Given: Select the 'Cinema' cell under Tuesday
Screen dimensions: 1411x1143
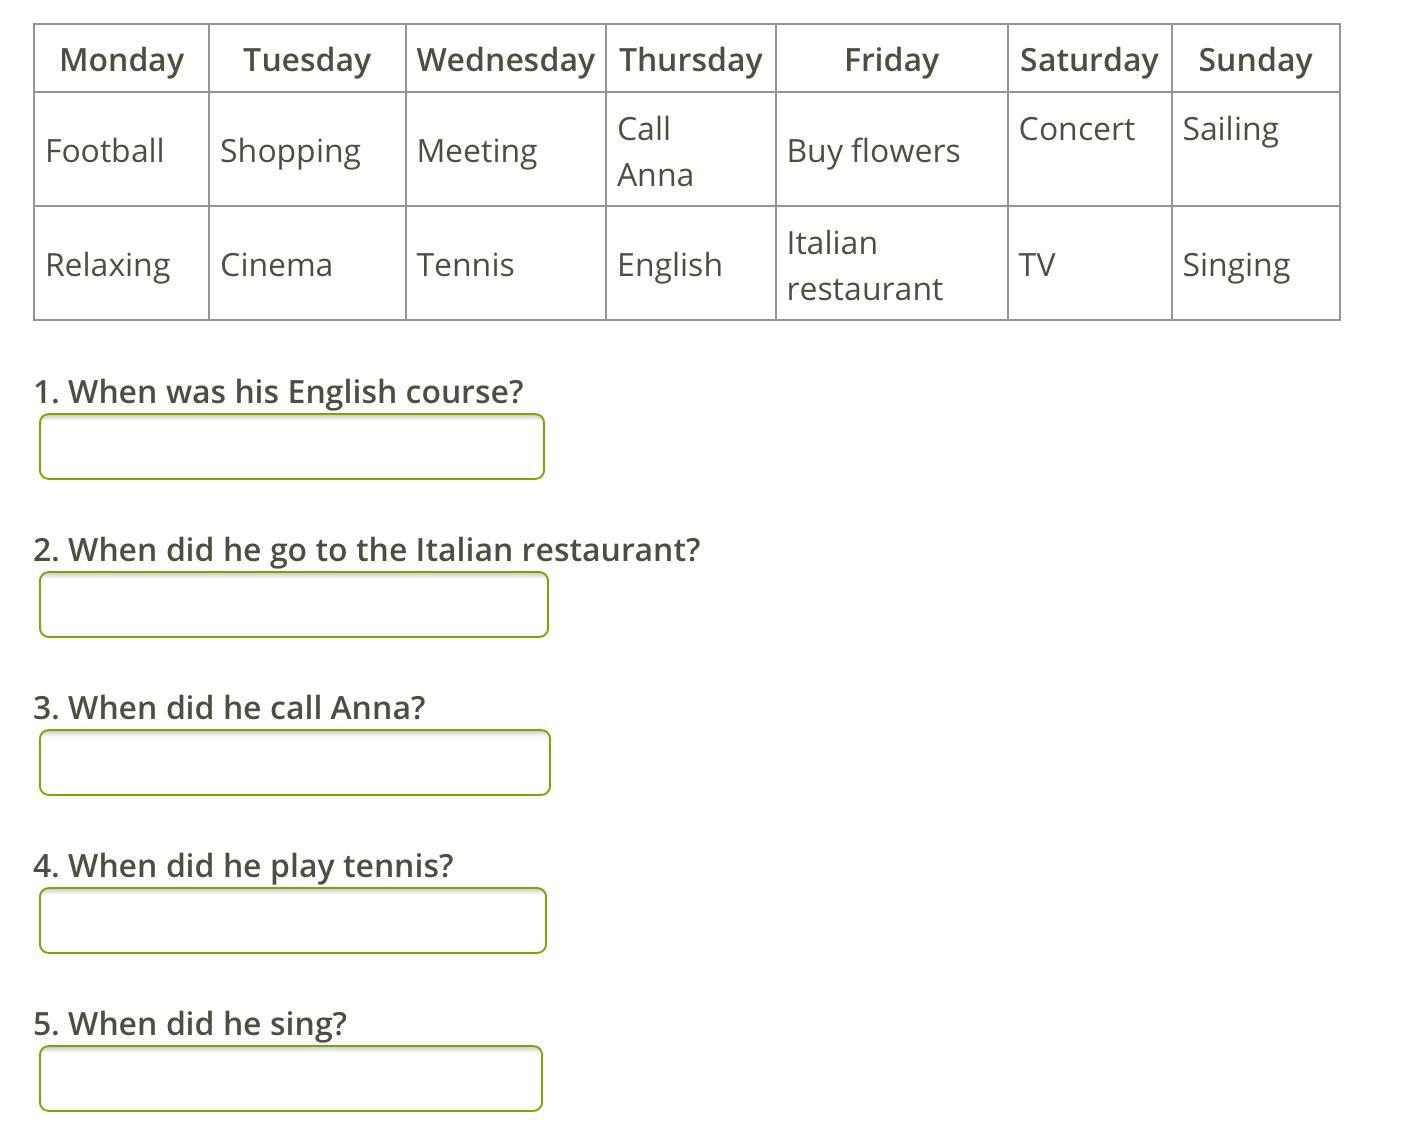Looking at the screenshot, I should tap(307, 264).
